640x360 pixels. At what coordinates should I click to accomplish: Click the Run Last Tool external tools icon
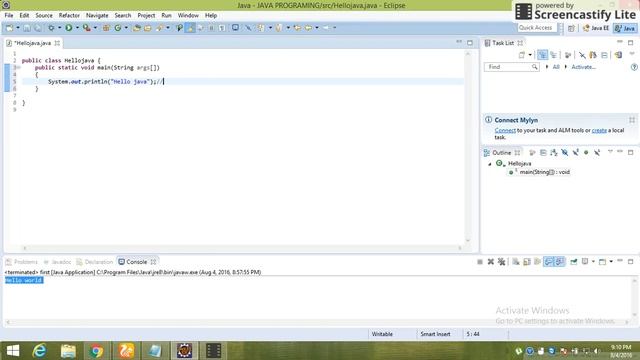tap(87, 28)
